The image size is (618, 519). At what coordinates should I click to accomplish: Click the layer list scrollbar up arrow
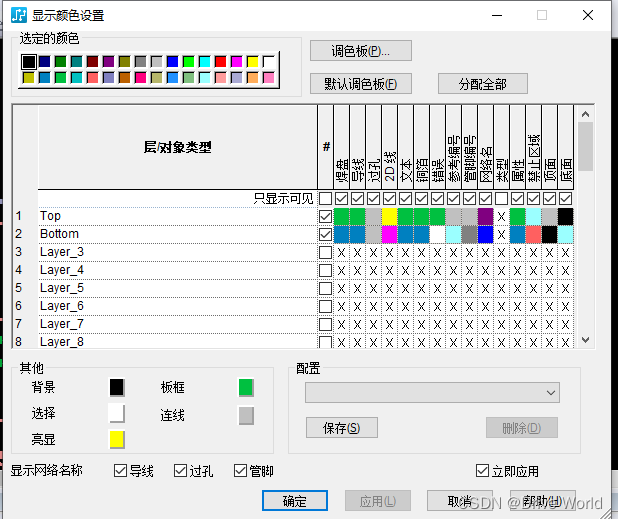(x=586, y=114)
